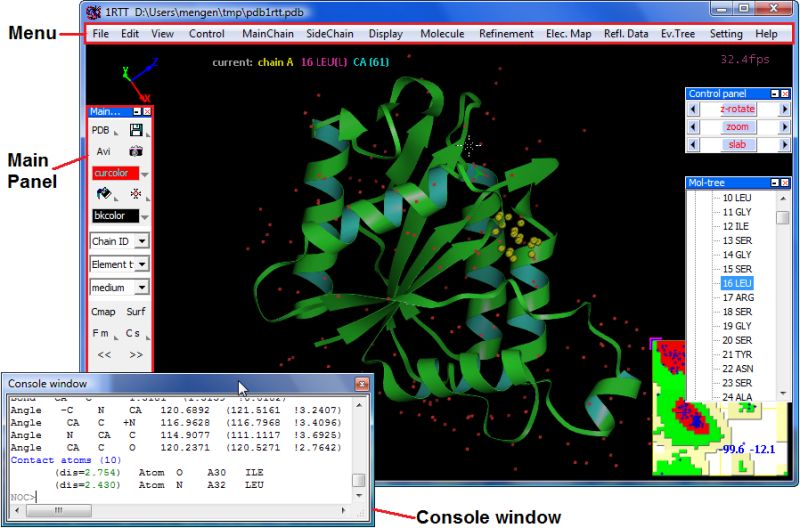Click right arrow of slab control
This screenshot has width=800, height=528.
click(785, 145)
